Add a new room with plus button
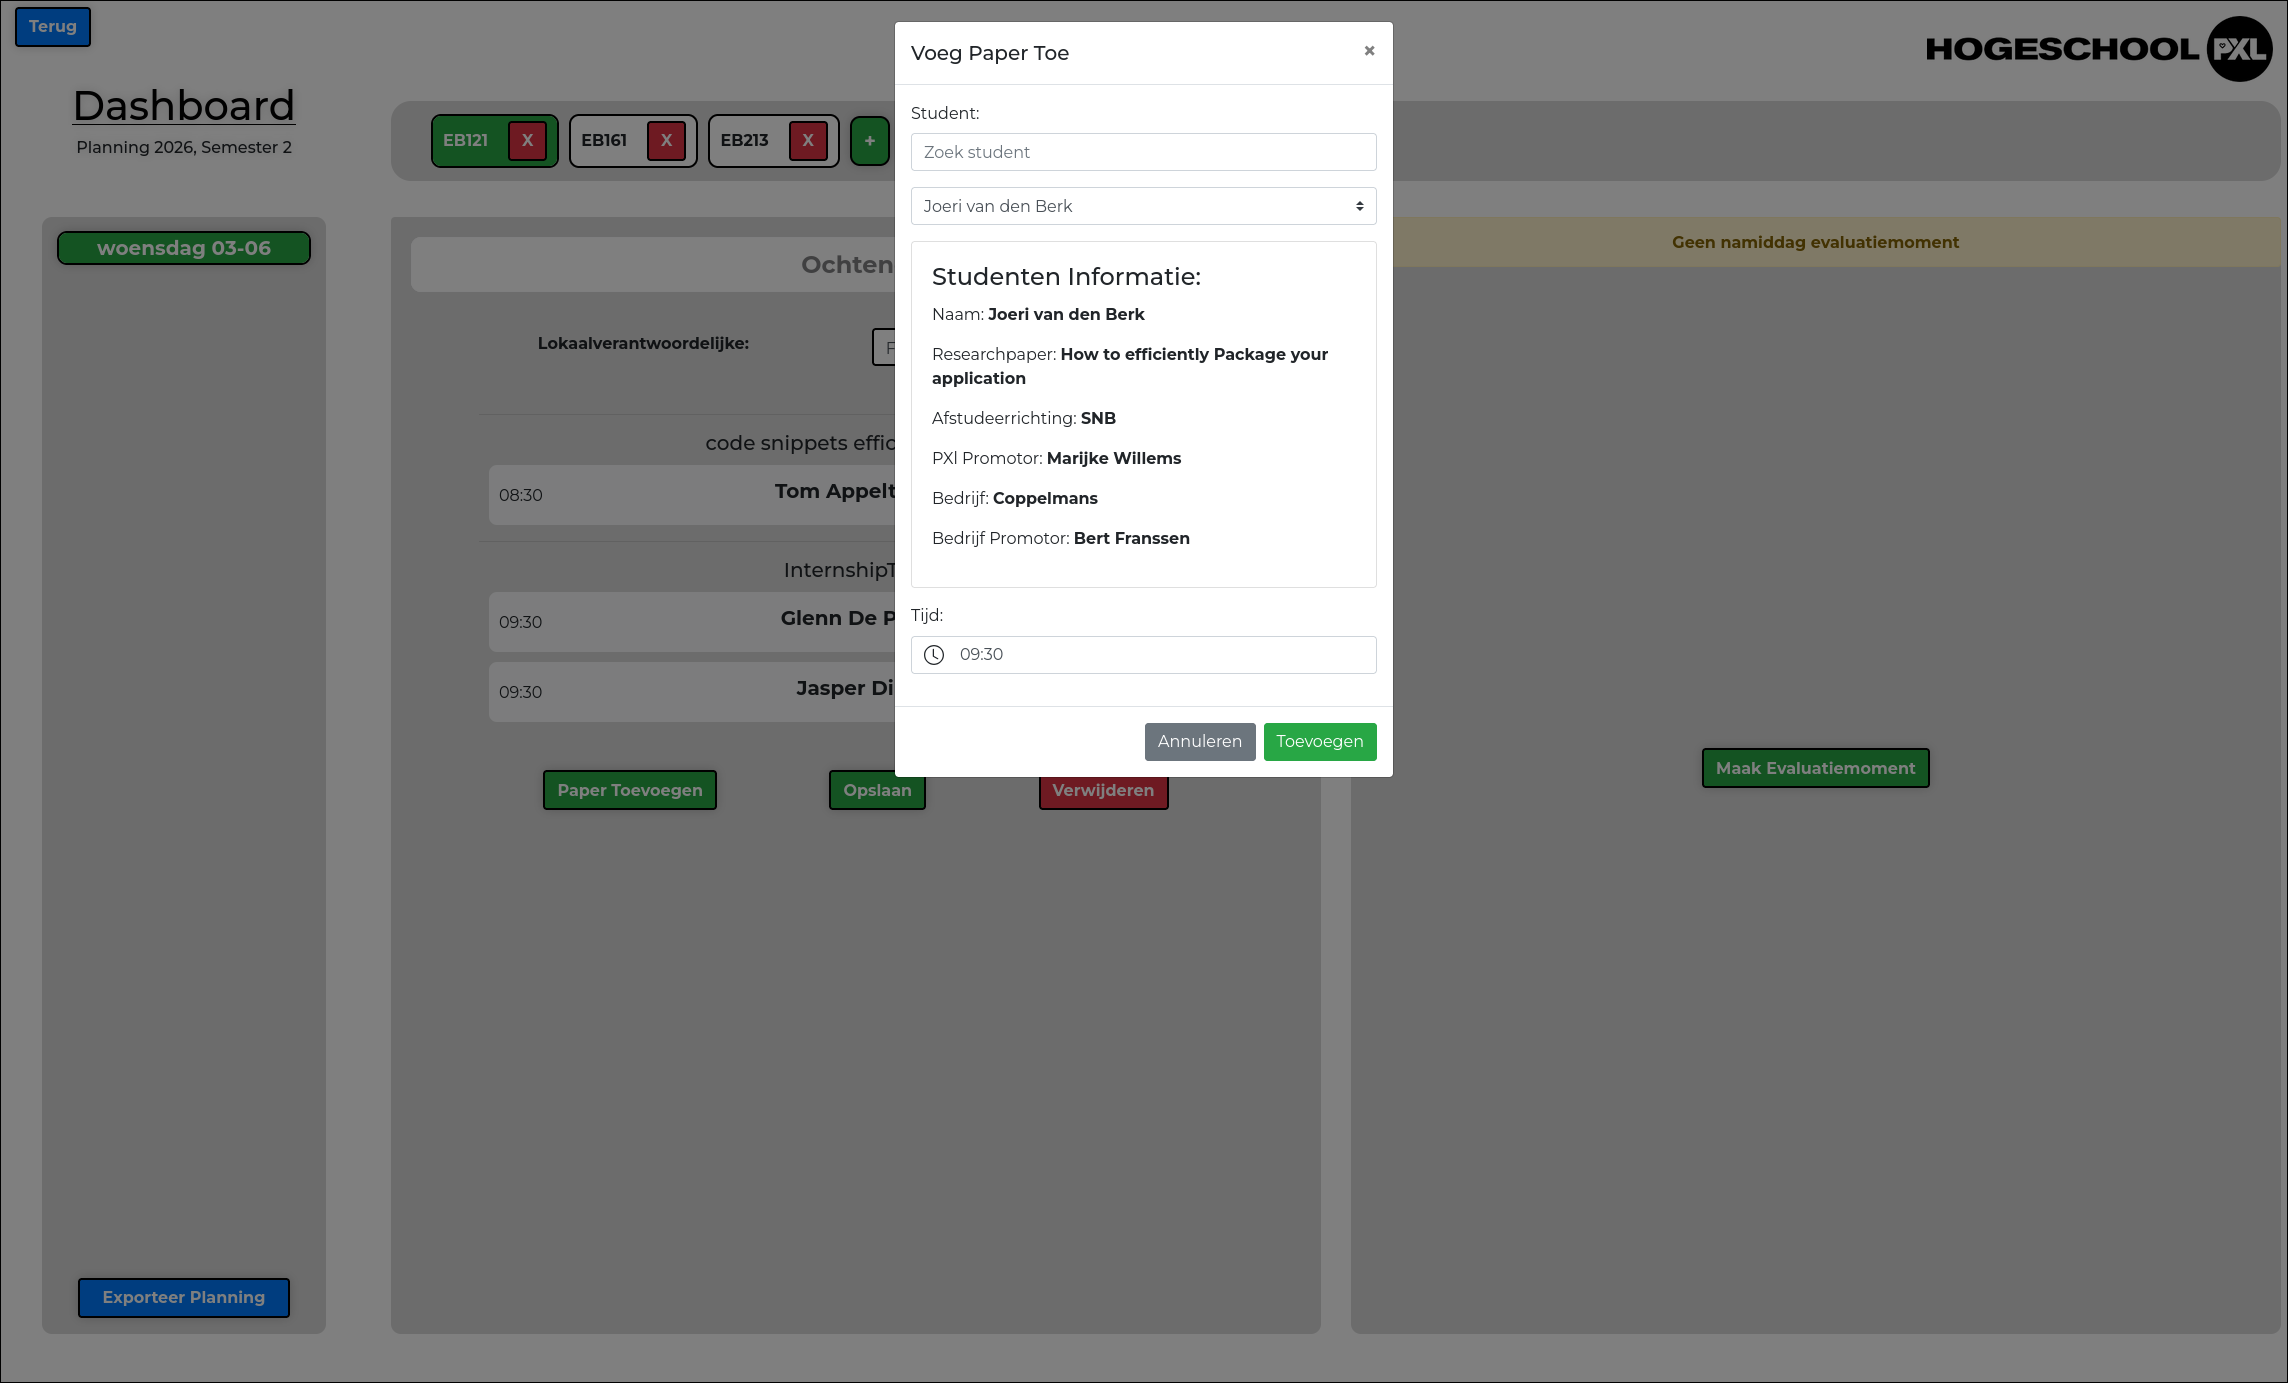Screen dimensions: 2288x1383 click(869, 141)
